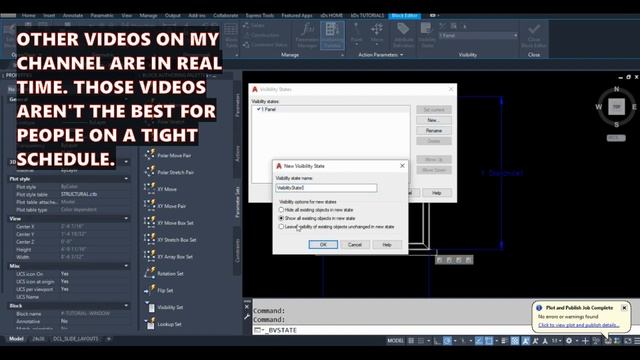Expand the Action Parameters panel dropdown
Screen dimensions: 640x360
[381, 55]
